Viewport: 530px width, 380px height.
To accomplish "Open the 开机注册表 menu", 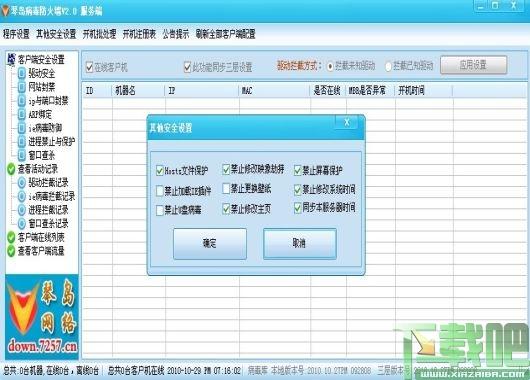I will (139, 34).
